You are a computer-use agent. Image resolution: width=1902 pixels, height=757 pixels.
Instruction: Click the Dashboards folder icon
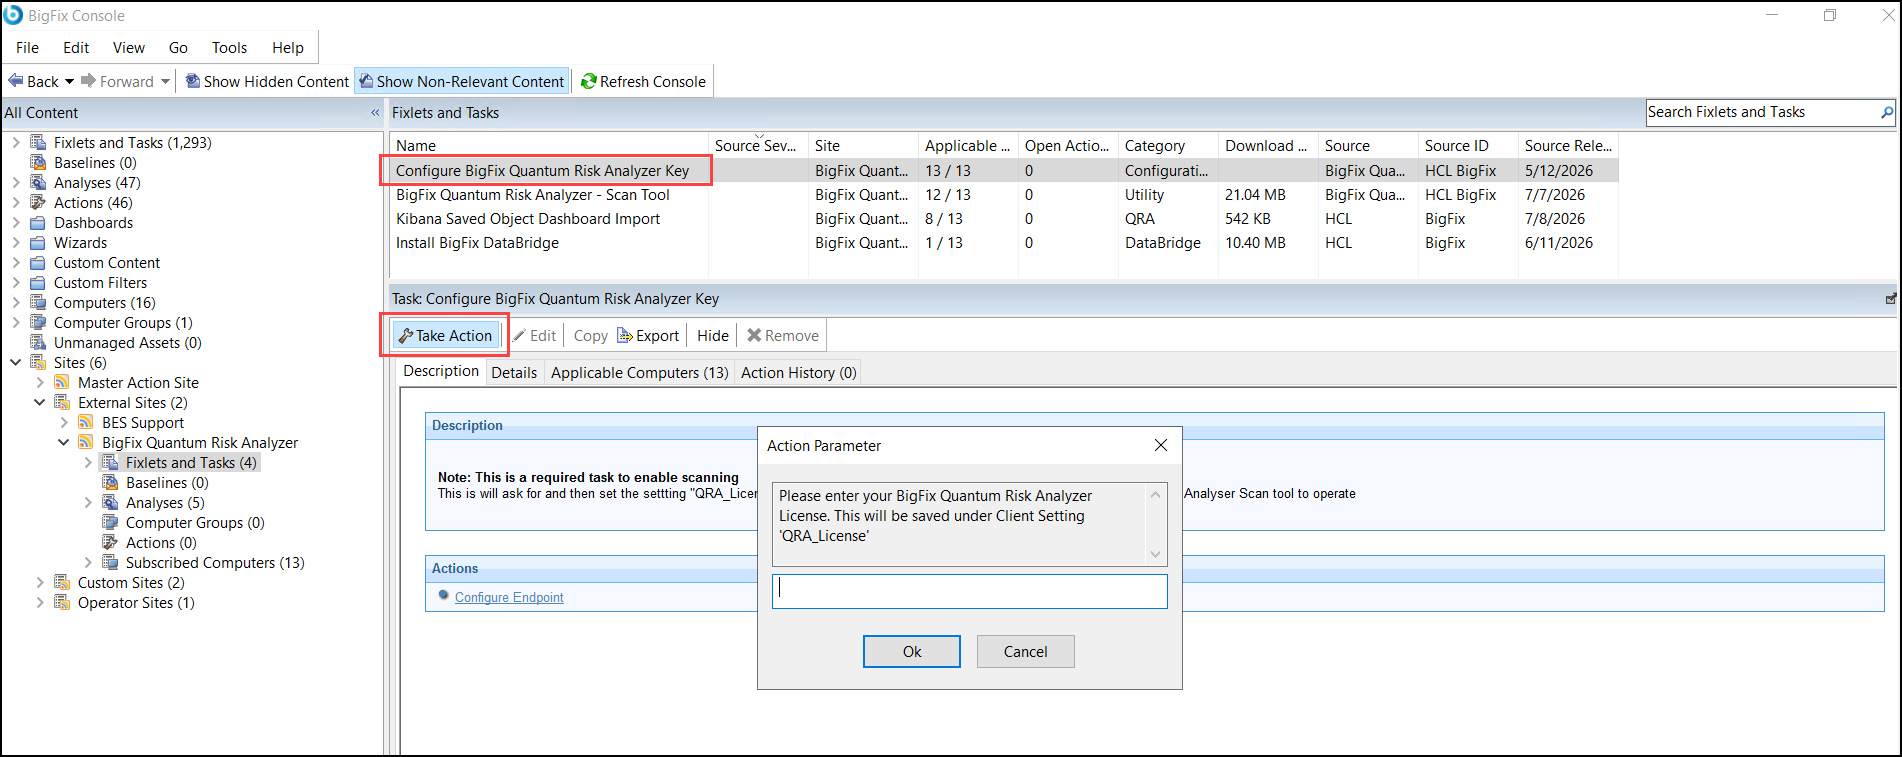(x=38, y=222)
